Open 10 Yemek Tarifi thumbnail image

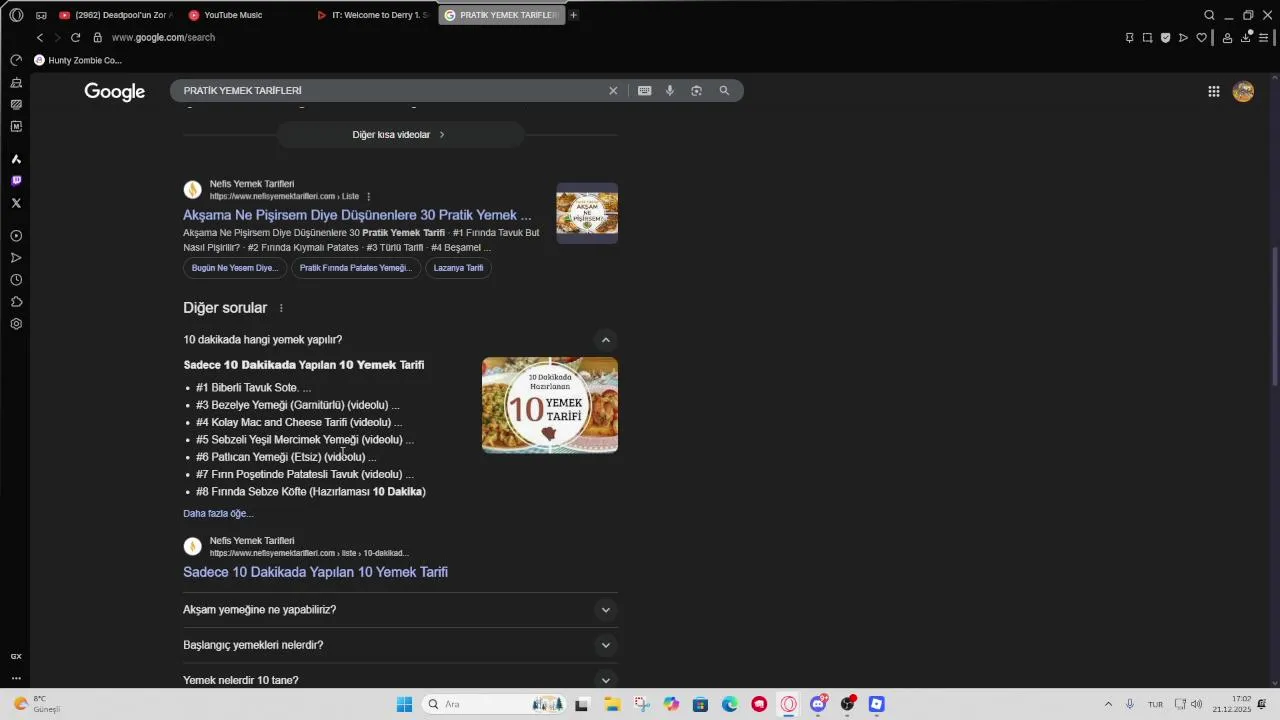[x=550, y=405]
